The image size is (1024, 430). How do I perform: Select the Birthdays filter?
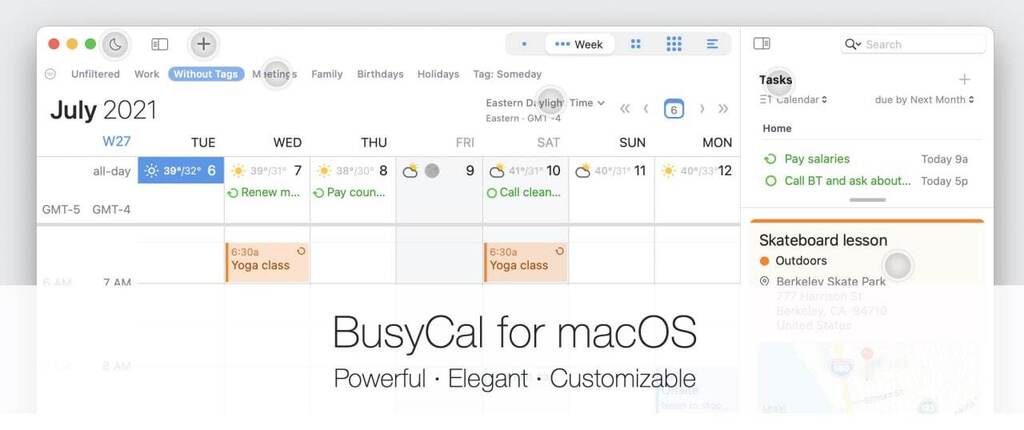click(x=380, y=74)
